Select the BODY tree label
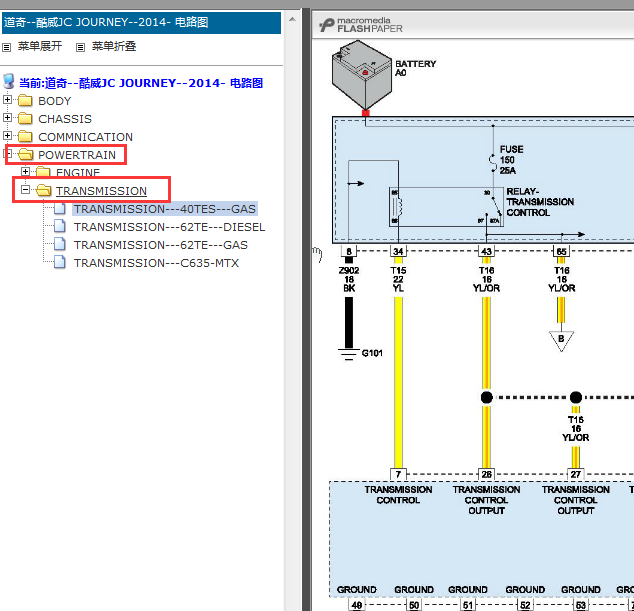The image size is (634, 611). pyautogui.click(x=55, y=101)
